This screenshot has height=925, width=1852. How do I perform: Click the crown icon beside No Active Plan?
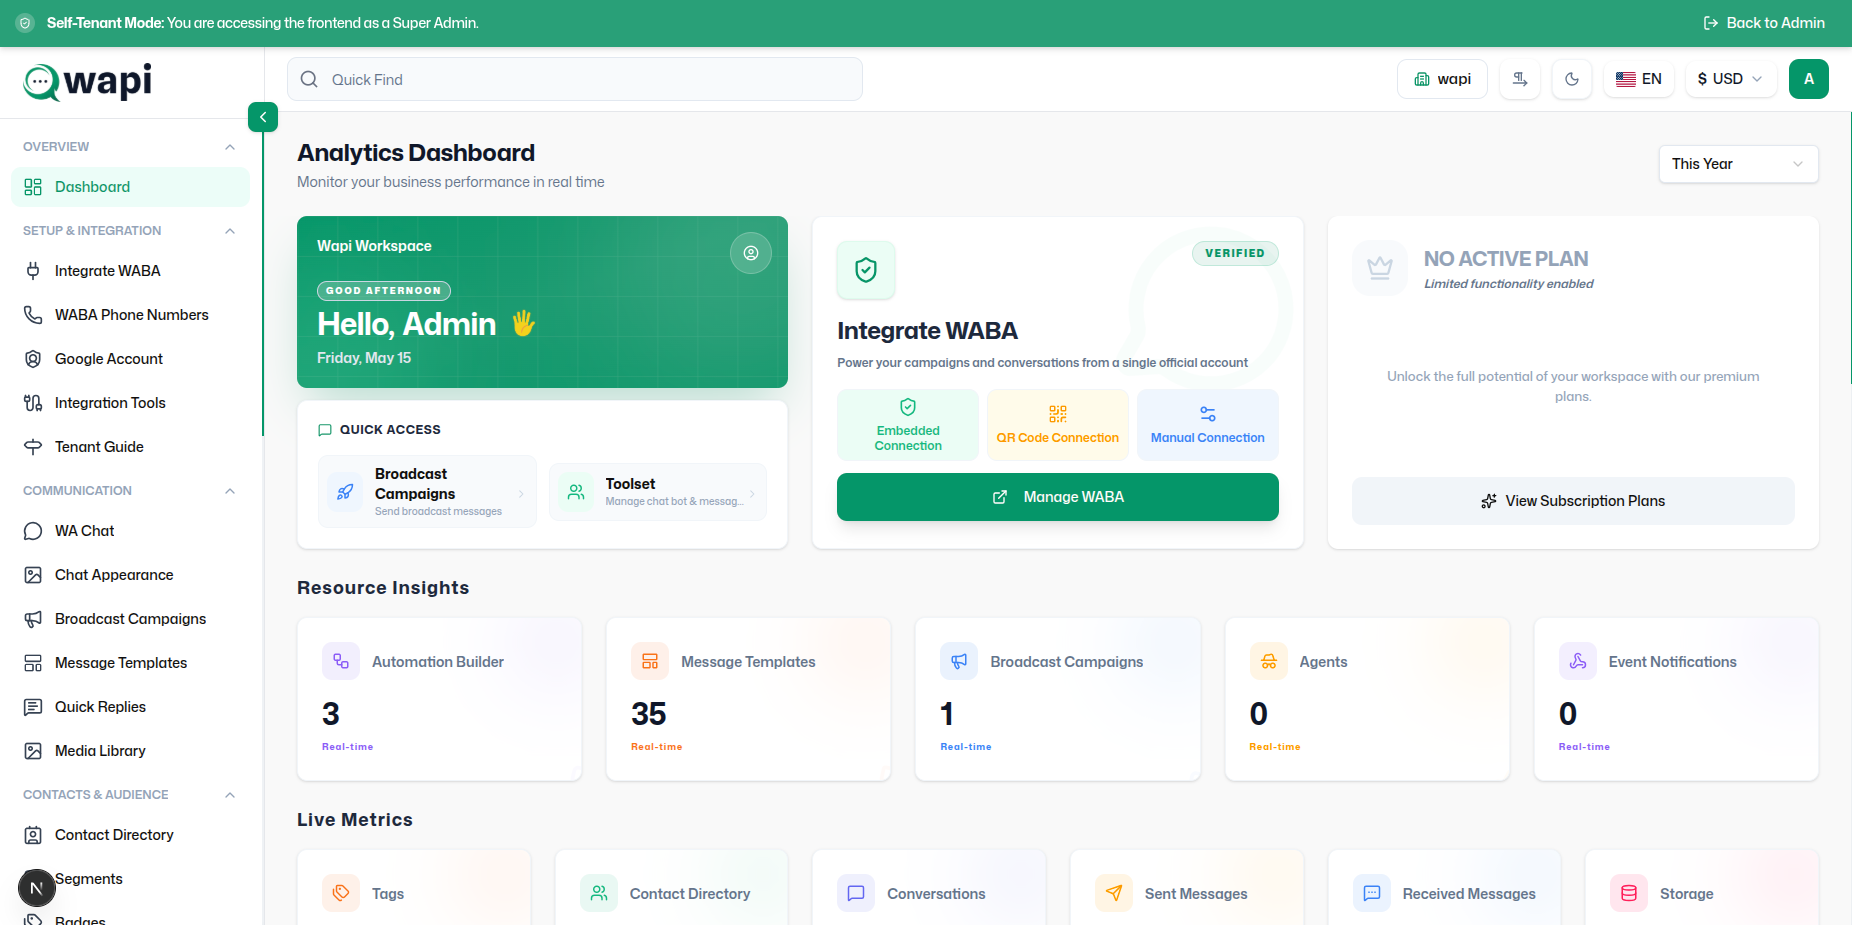coord(1380,267)
